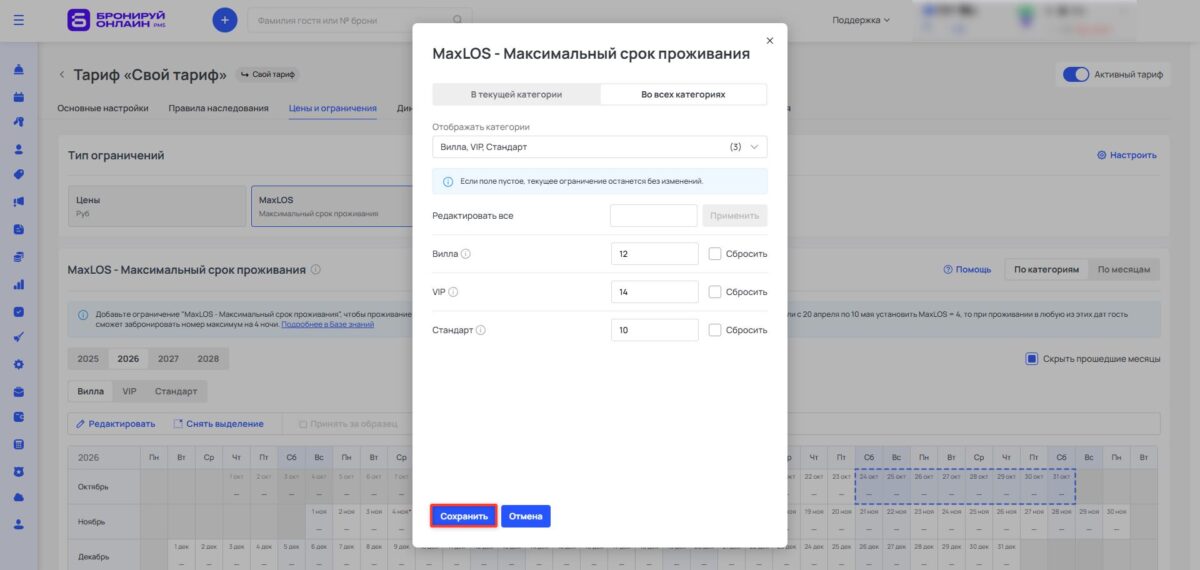Viewport: 1200px width, 570px height.
Task: Click the Стандарт value field showing 10
Action: coord(654,330)
